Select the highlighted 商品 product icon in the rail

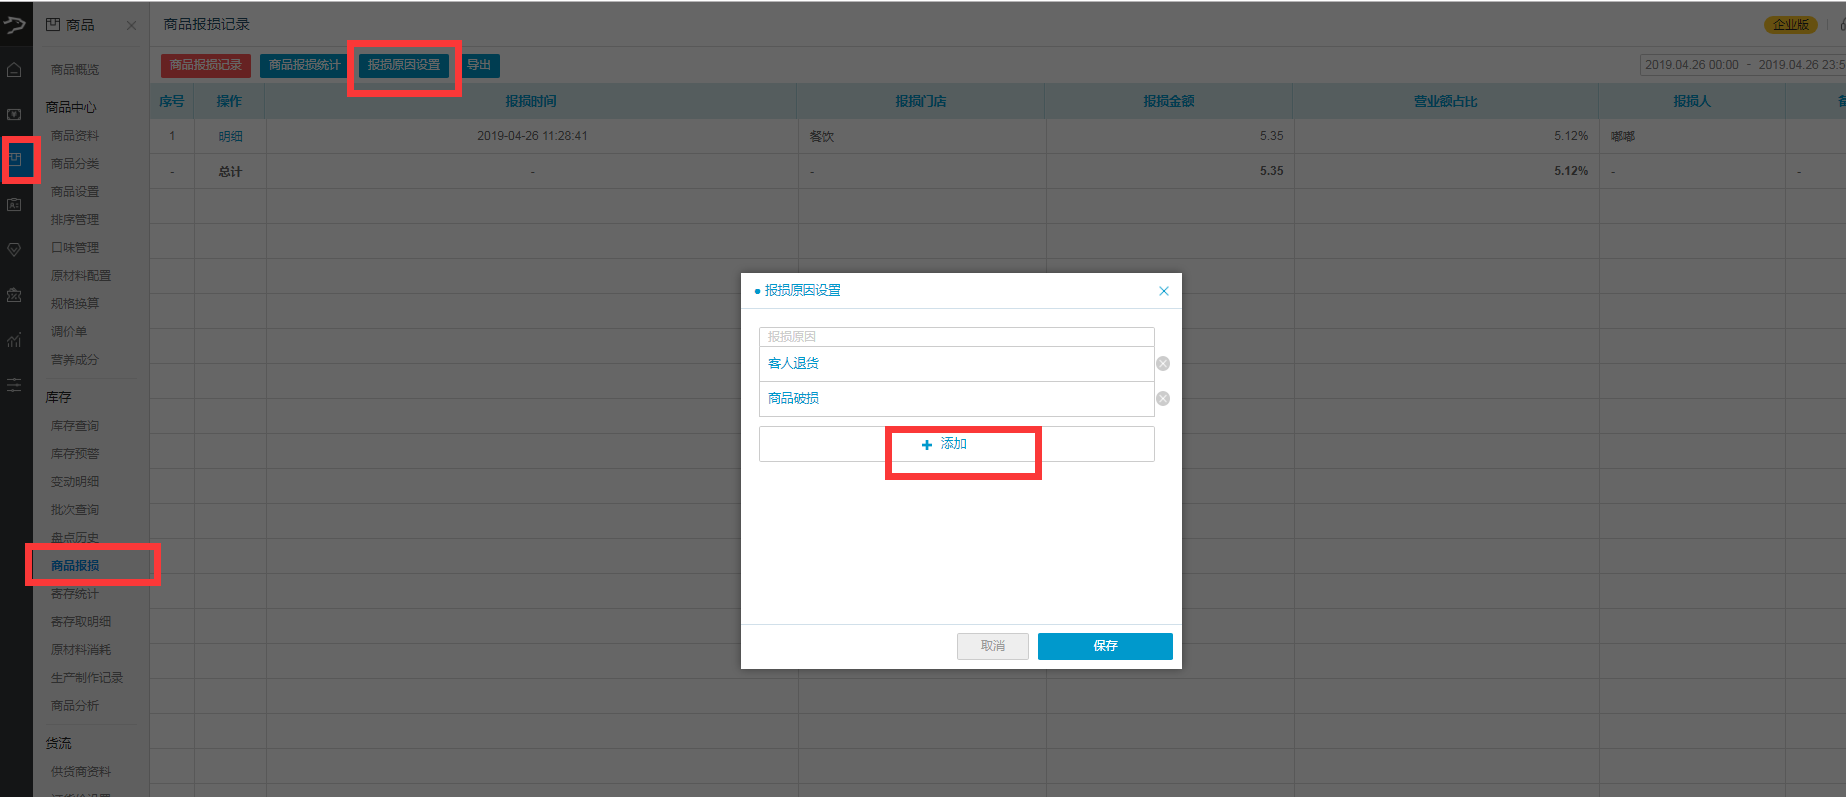pyautogui.click(x=15, y=160)
